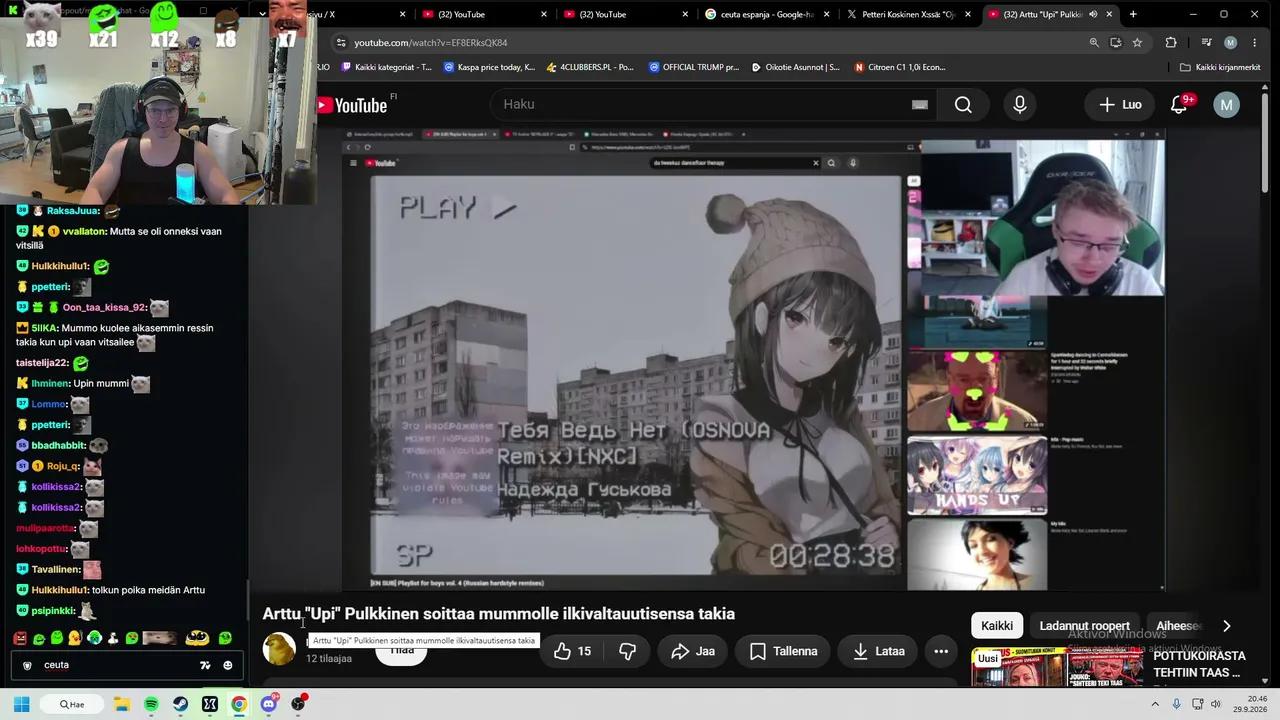1280x720 pixels.
Task: Open the media control icon in Chrome toolbar
Action: pos(1207,43)
